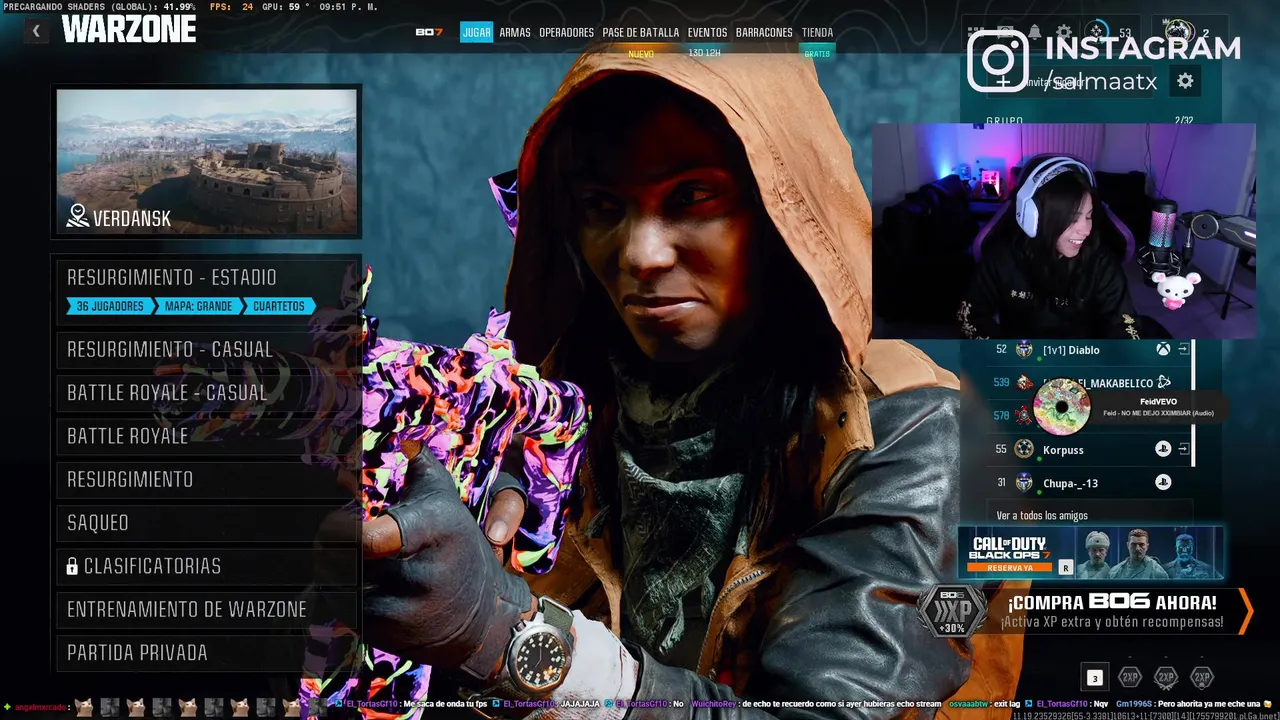Open group settings gear beside invite field
1280x720 pixels.
pos(1185,81)
